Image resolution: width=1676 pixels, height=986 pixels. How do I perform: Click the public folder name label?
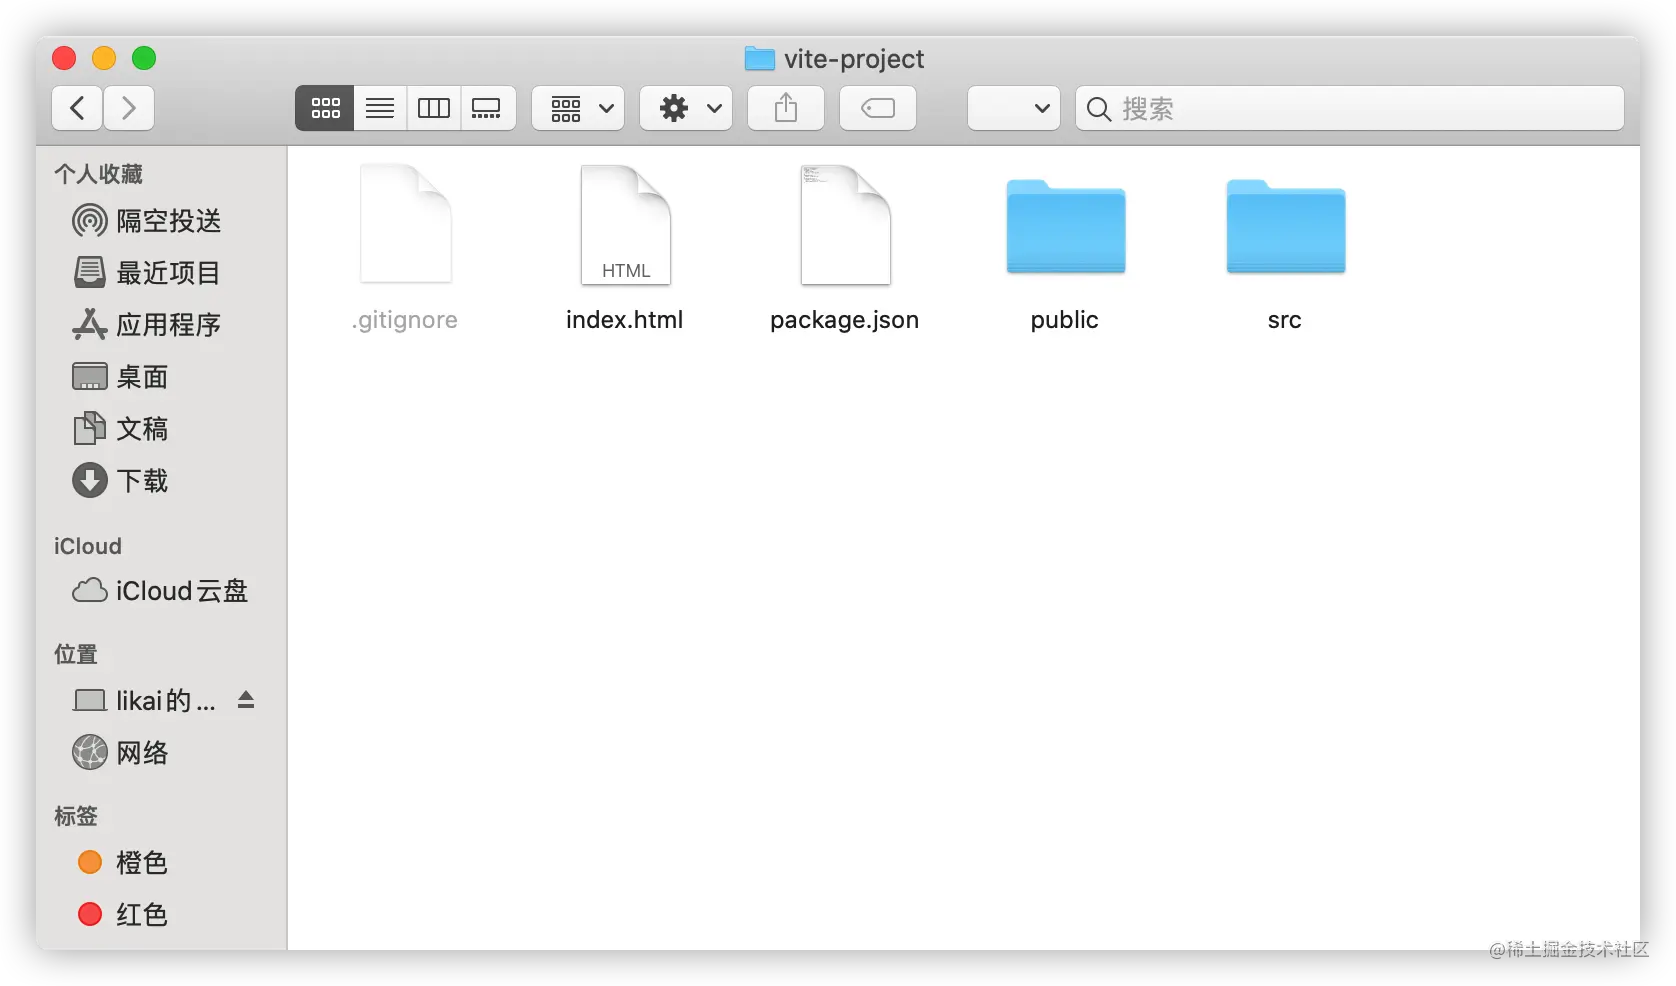point(1065,320)
